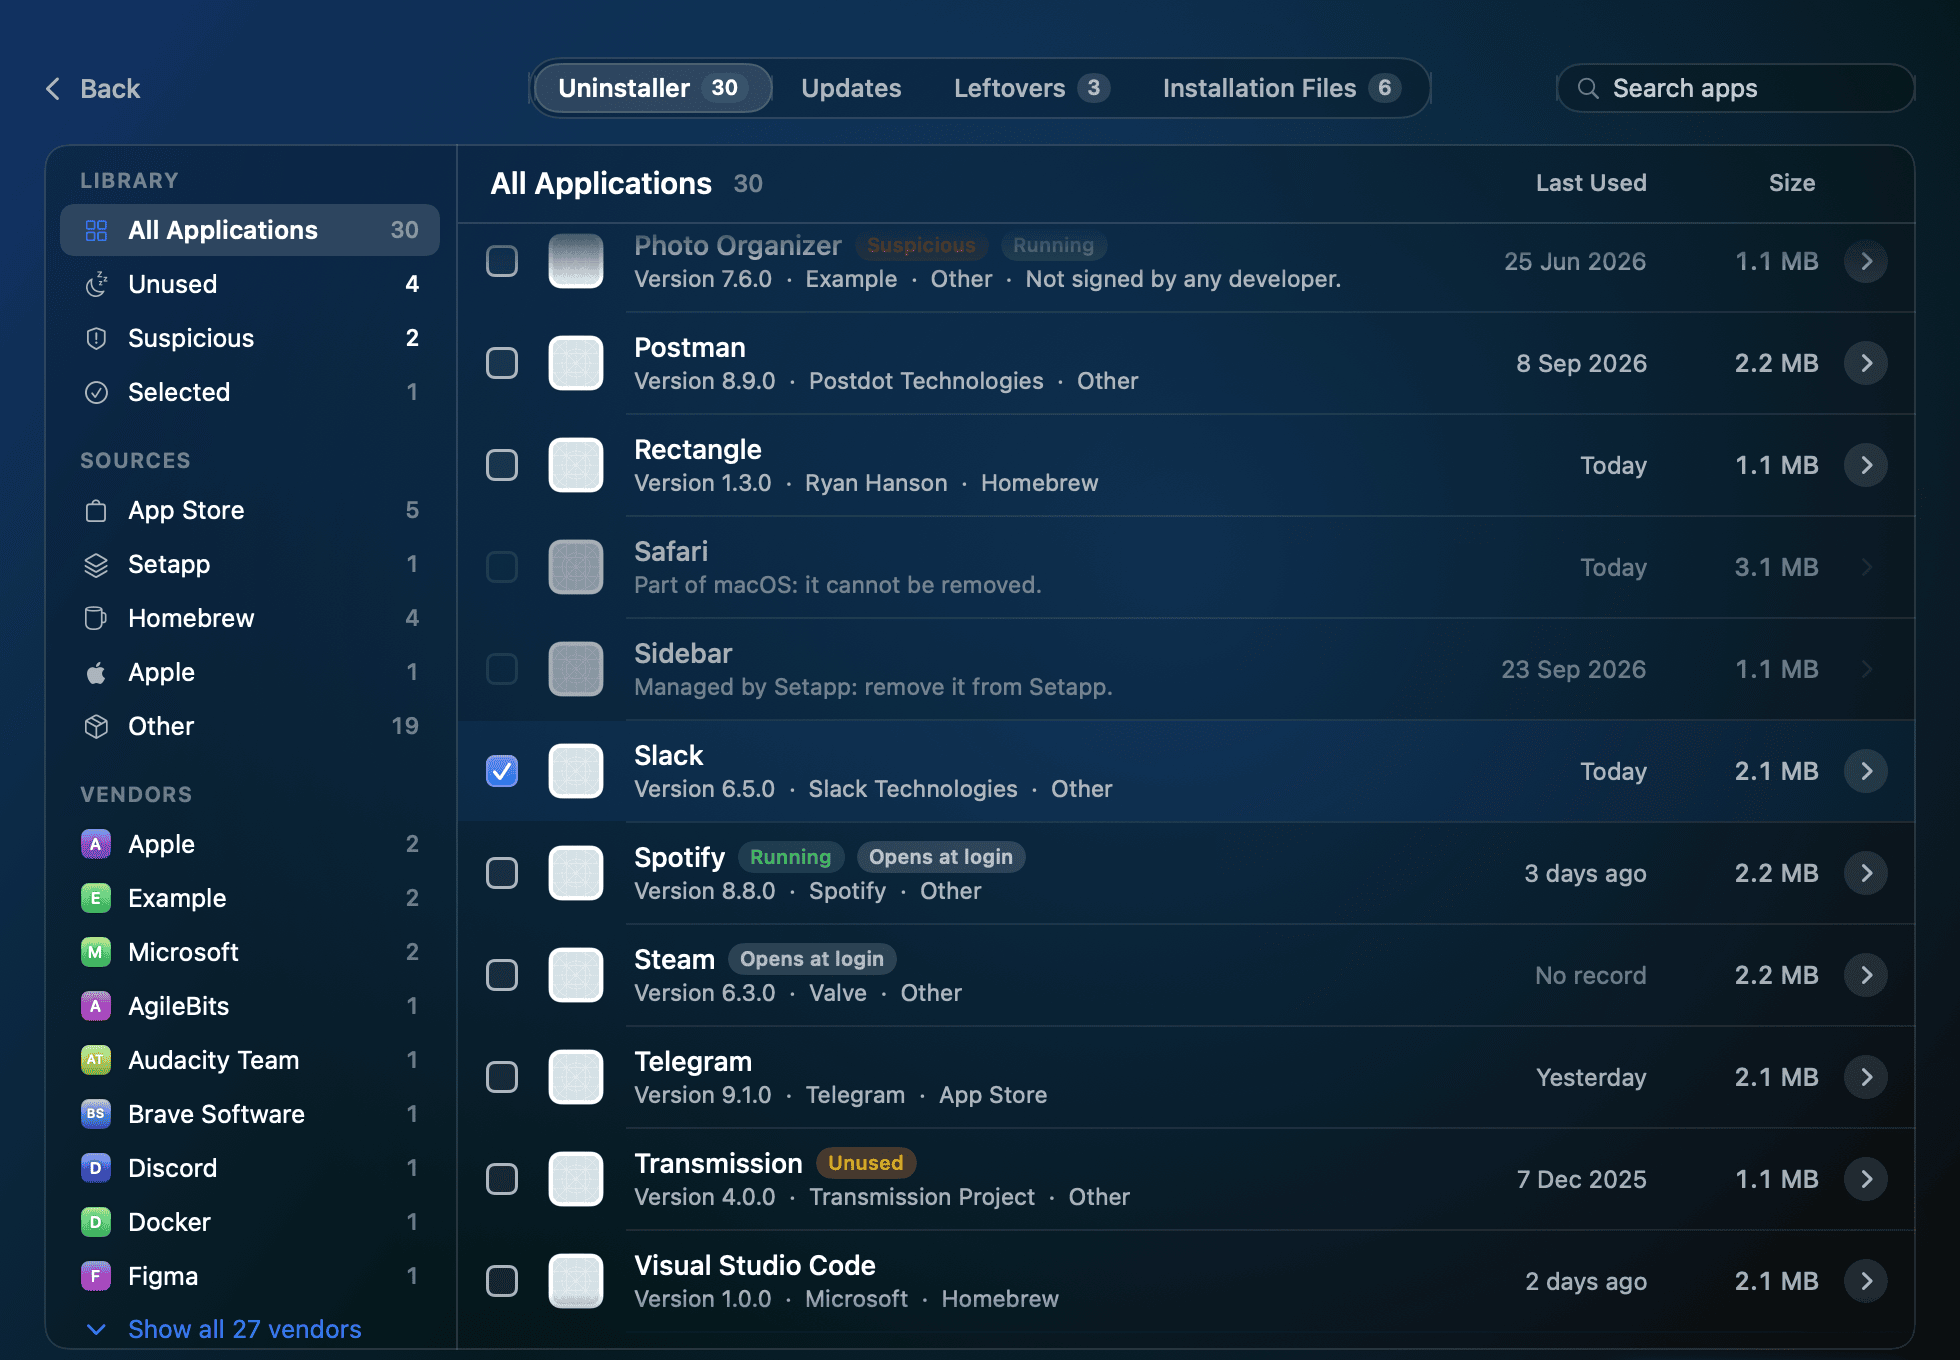Check the Rectangle checkbox
This screenshot has width=1960, height=1360.
pos(502,465)
